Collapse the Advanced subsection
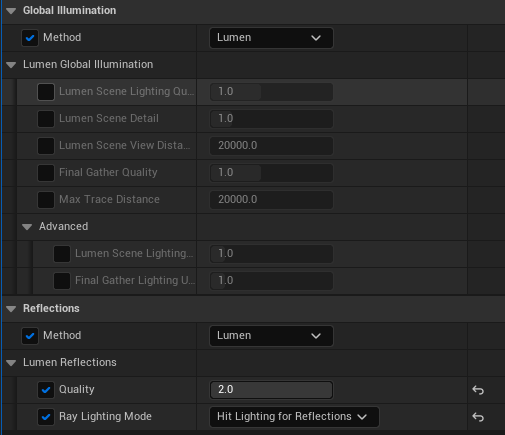This screenshot has width=505, height=435. [27, 227]
